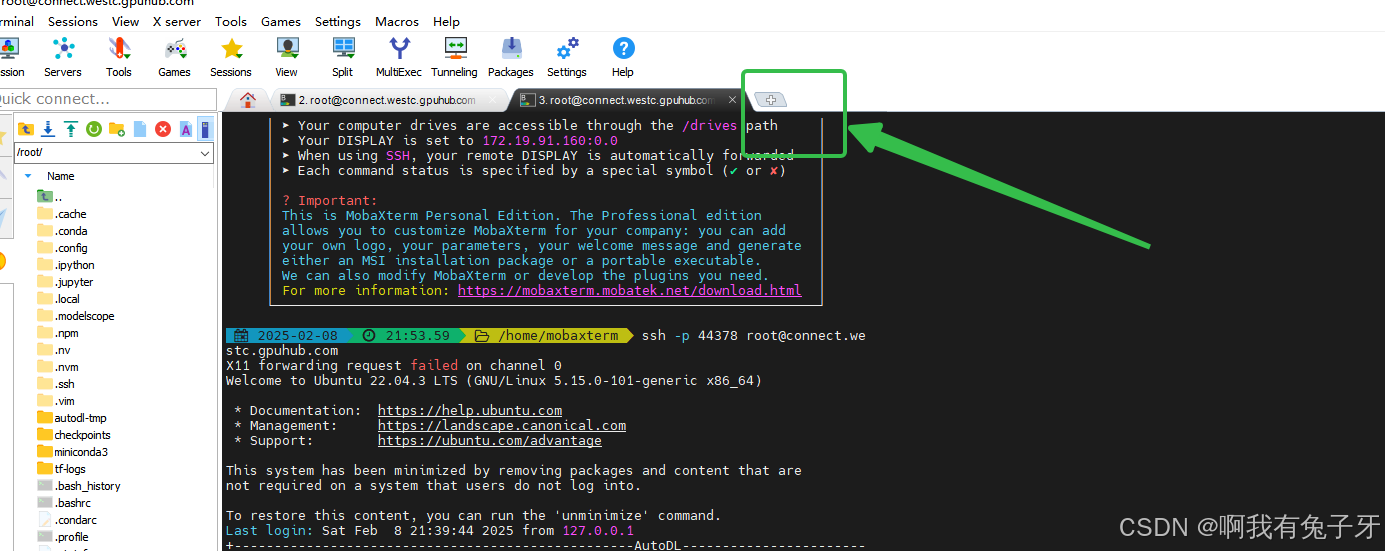Open the Tools menu
The width and height of the screenshot is (1385, 551).
[231, 21]
